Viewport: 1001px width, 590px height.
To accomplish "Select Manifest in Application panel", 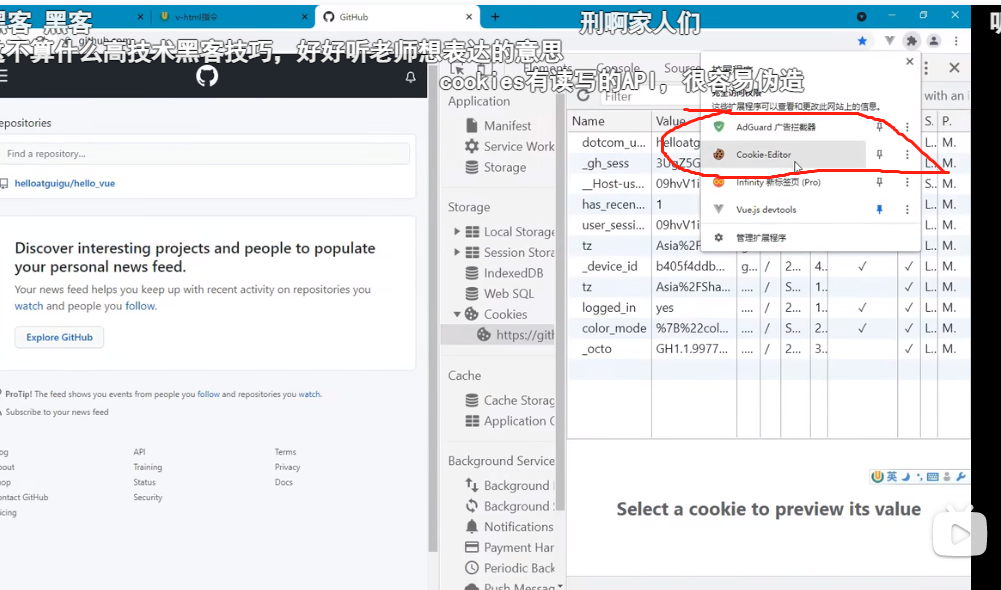I will (507, 126).
